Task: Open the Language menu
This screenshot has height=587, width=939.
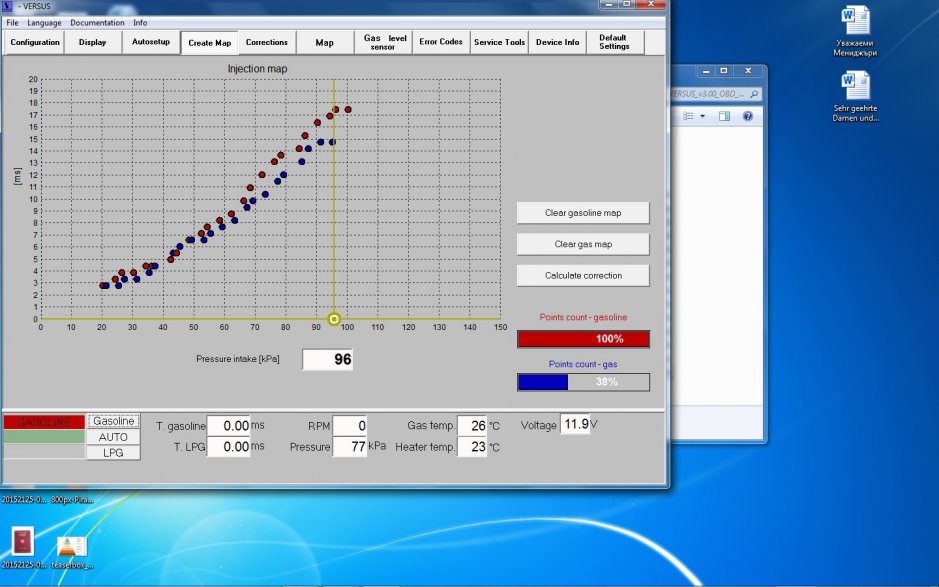Action: click(43, 22)
